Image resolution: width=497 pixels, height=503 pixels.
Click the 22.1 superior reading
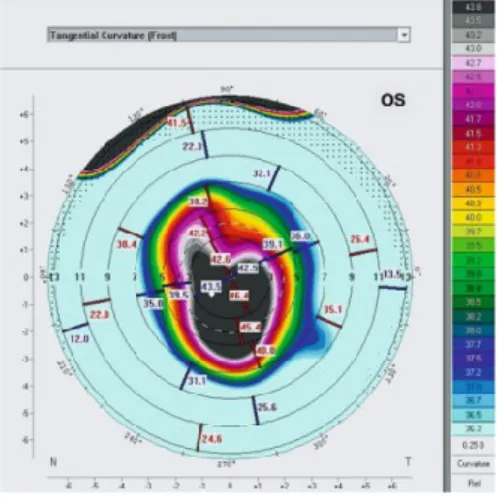[x=192, y=146]
